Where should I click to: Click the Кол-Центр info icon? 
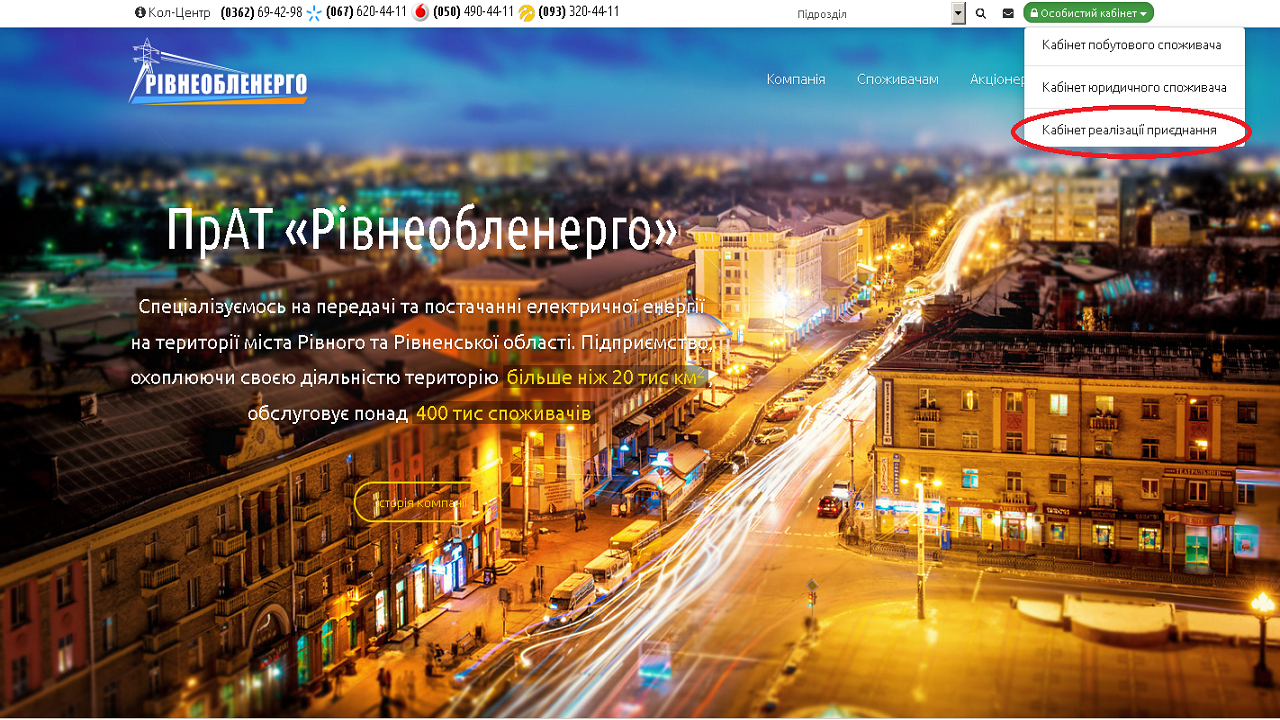point(140,13)
